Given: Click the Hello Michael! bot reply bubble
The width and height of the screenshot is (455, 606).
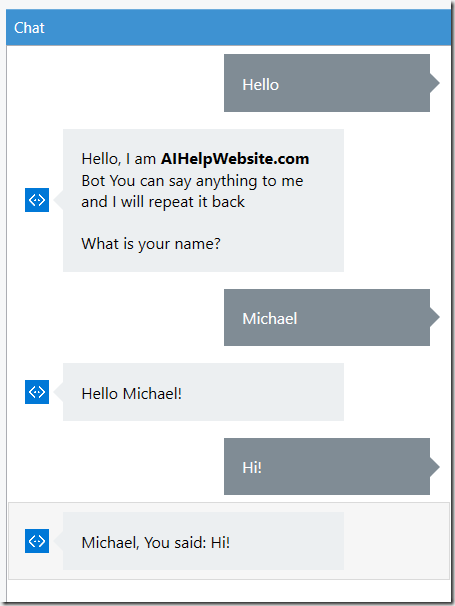Looking at the screenshot, I should click(x=203, y=392).
